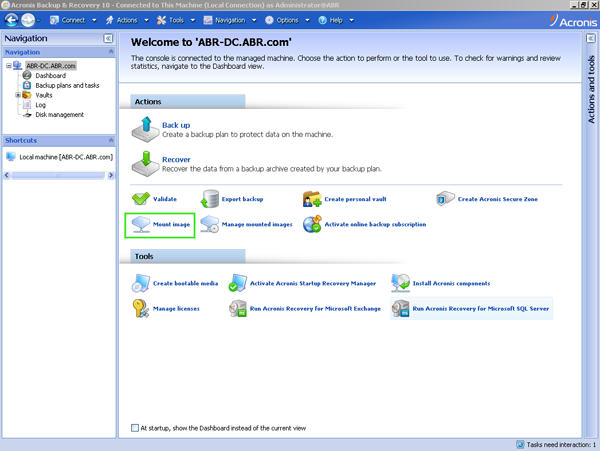Click the Install Acronis components icon
This screenshot has height=451, width=600.
[400, 283]
